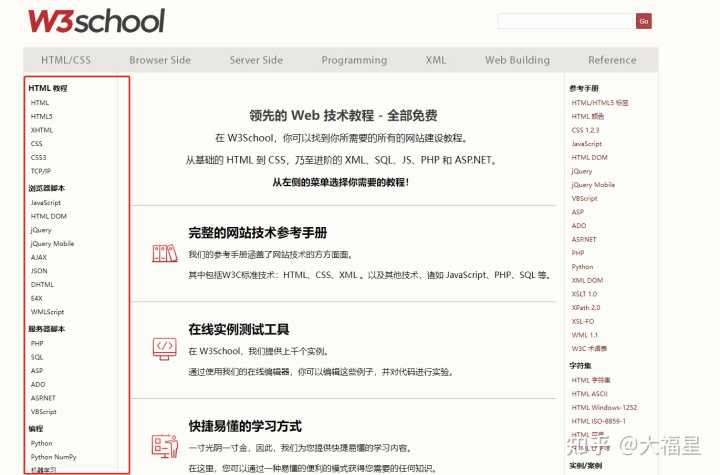Open VBScript tutorial in left sidebar
This screenshot has width=720, height=475.
tap(43, 412)
